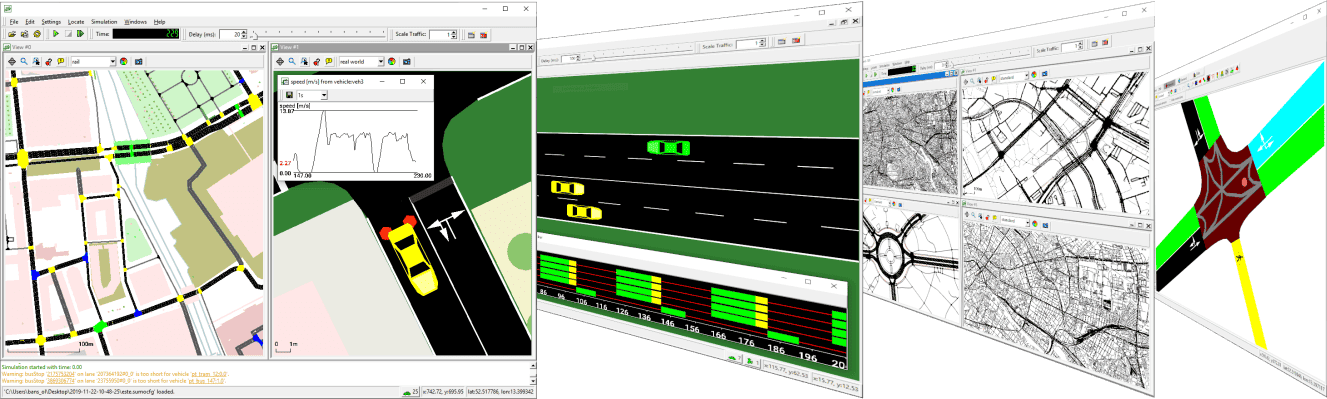
Task: Click the Open simulation folder icon
Action: click(12, 34)
